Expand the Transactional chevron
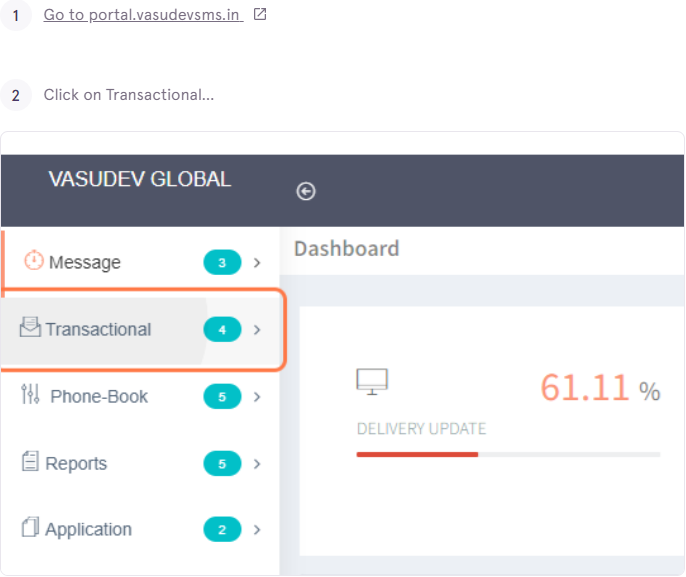Image resolution: width=686 pixels, height=577 pixels. 257,330
